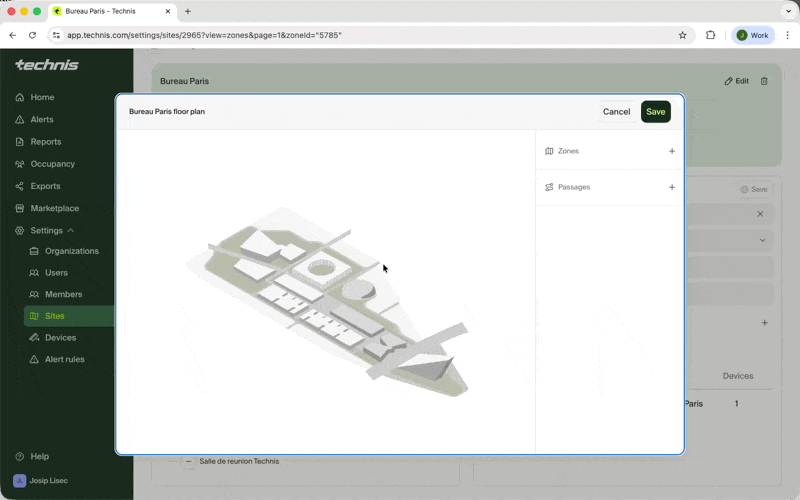
Task: Select Devices under Settings
Action: tap(60, 338)
